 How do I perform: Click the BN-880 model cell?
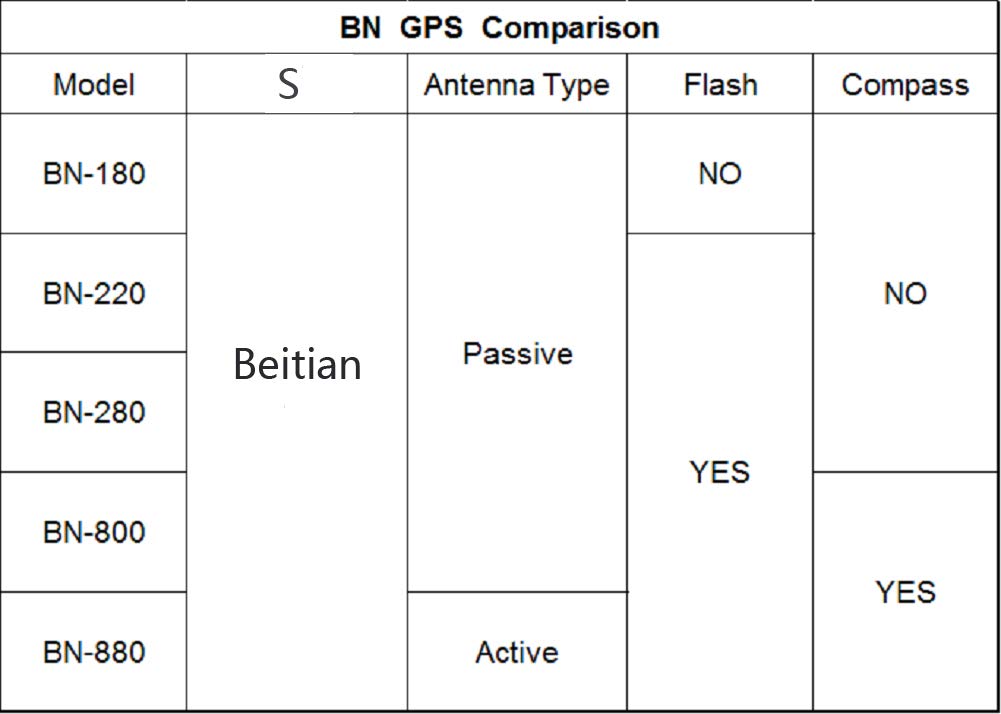94,652
